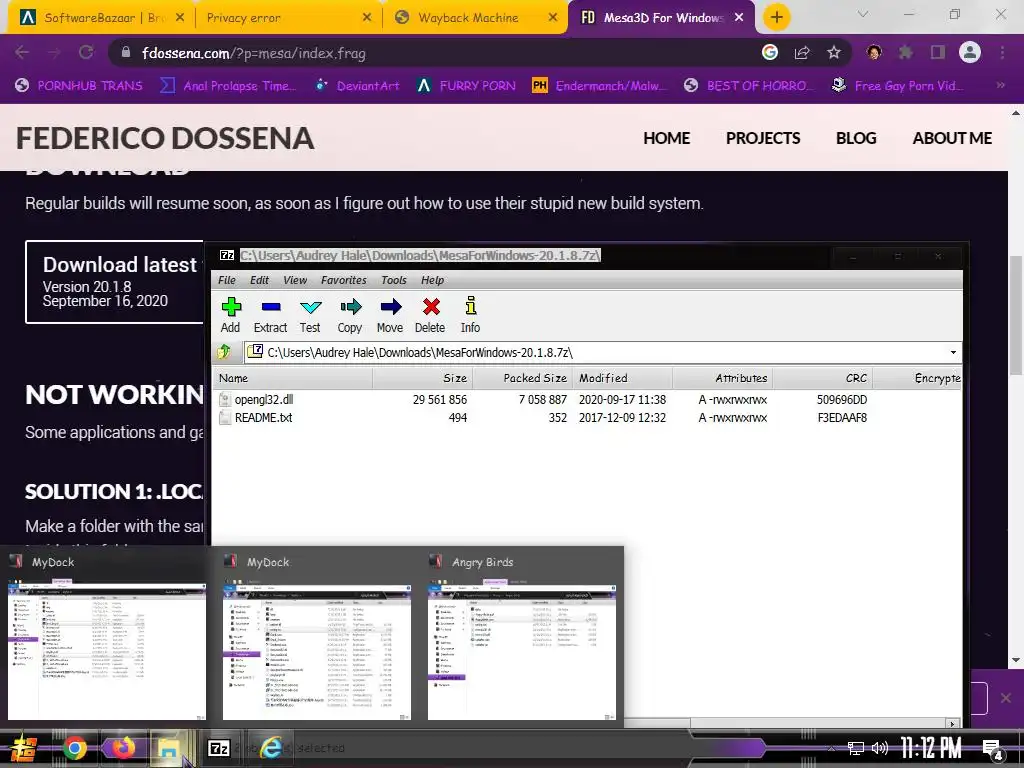Go up one folder level in 7-Zip
1024x768 pixels.
[224, 352]
